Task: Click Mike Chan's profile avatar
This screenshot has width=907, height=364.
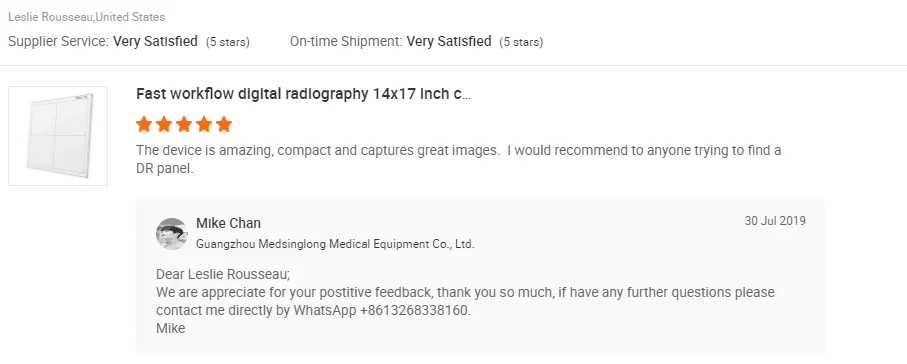Action: point(171,234)
